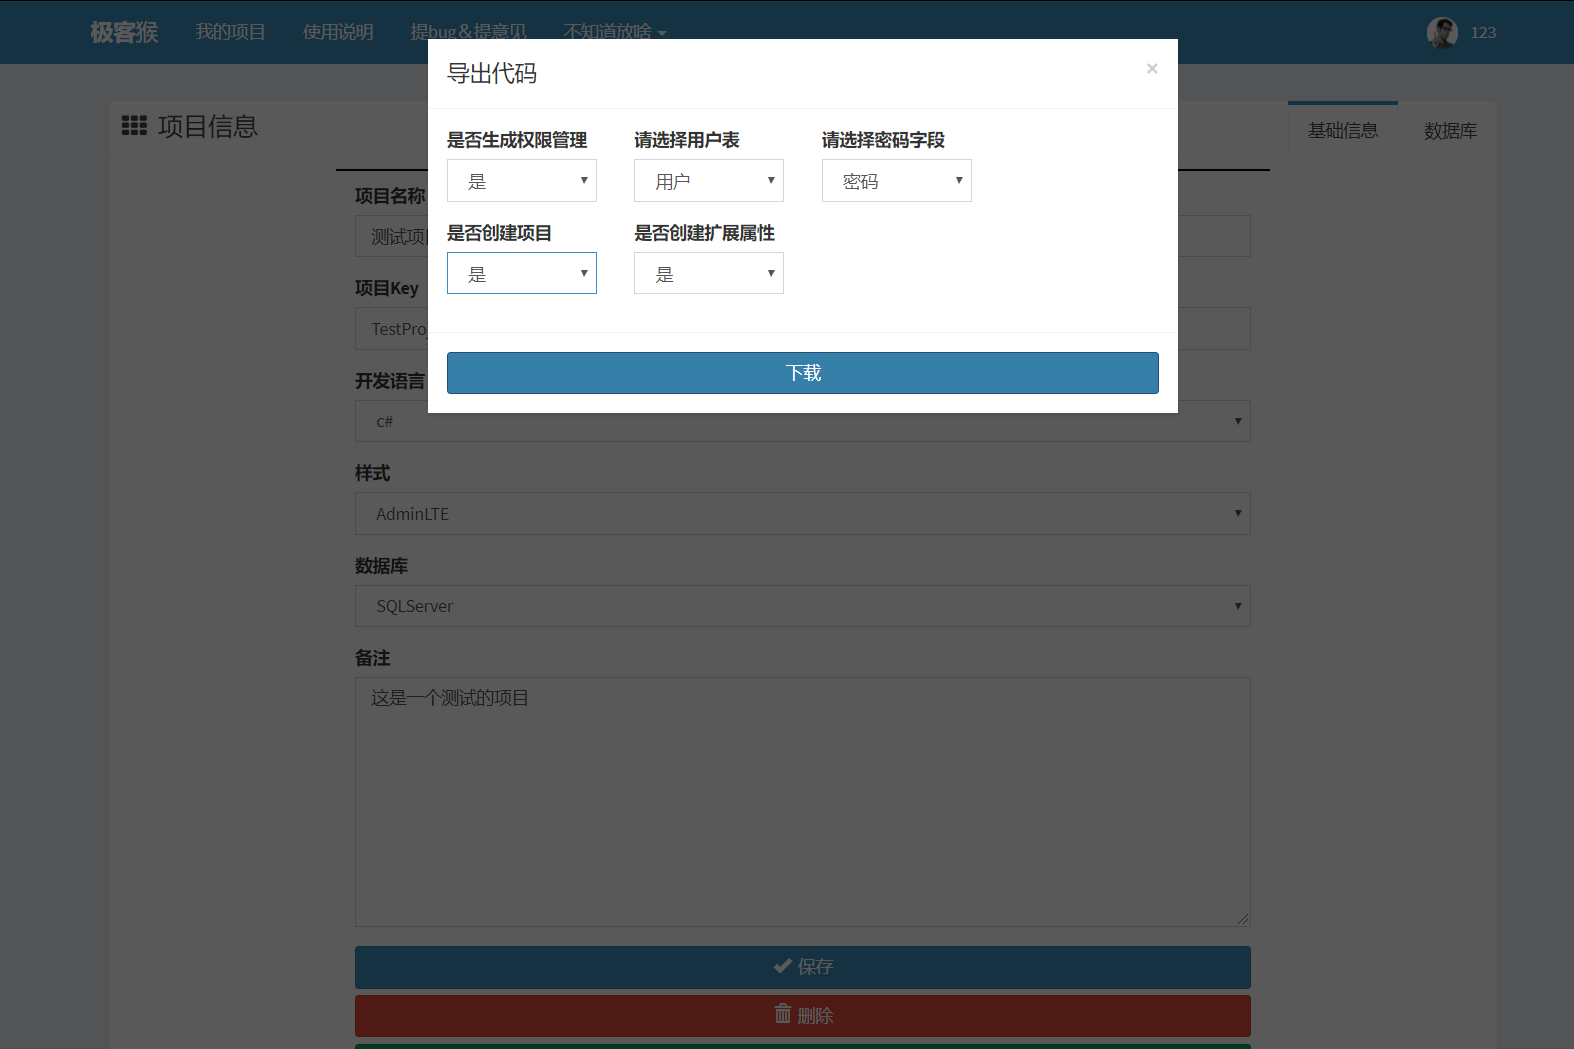The width and height of the screenshot is (1574, 1049).
Task: Click the 下载 button
Action: click(x=803, y=373)
